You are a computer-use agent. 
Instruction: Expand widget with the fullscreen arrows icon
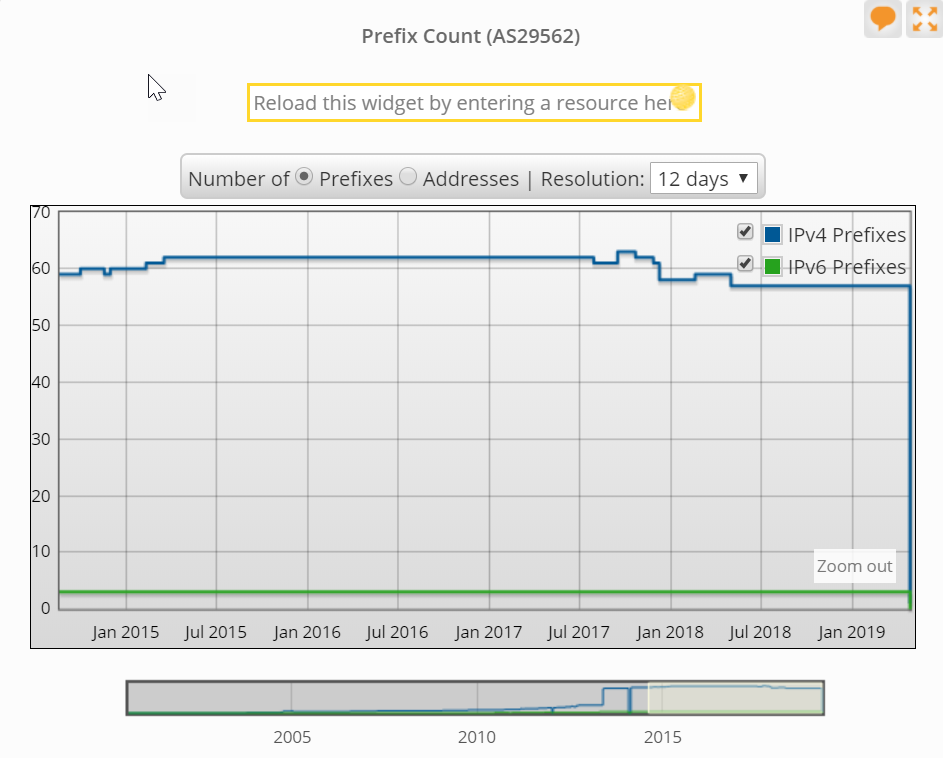pos(923,18)
